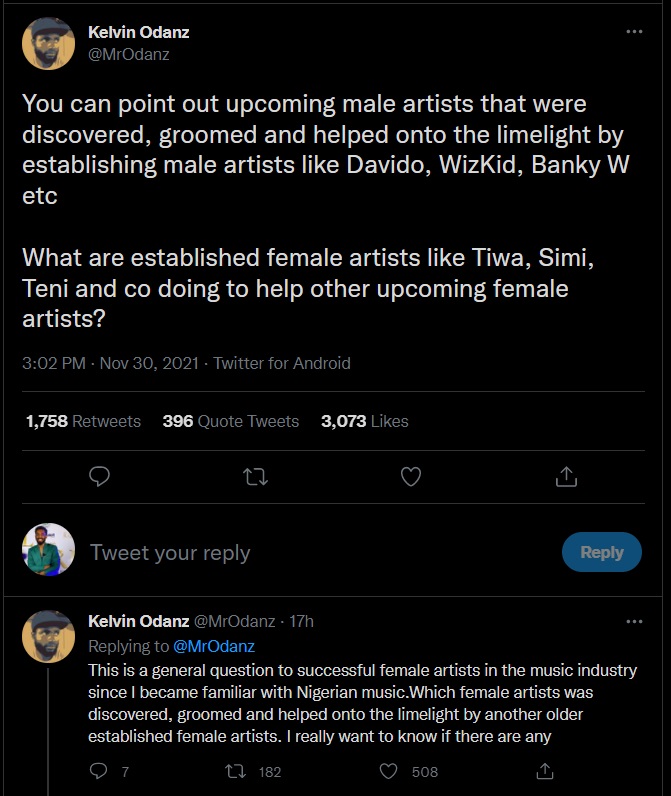Image resolution: width=671 pixels, height=796 pixels.
Task: Open the 396 Quote Tweets list
Action: [231, 421]
